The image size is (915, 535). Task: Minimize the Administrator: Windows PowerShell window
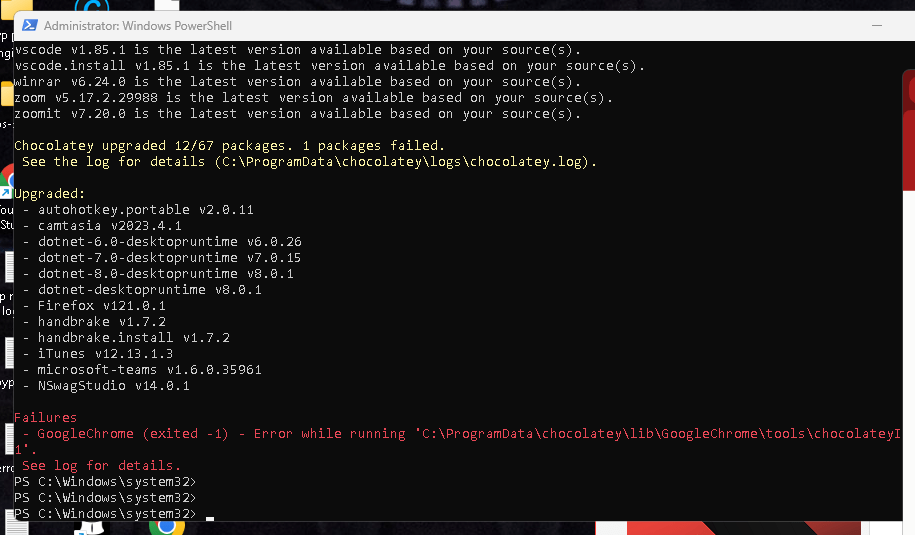876,26
